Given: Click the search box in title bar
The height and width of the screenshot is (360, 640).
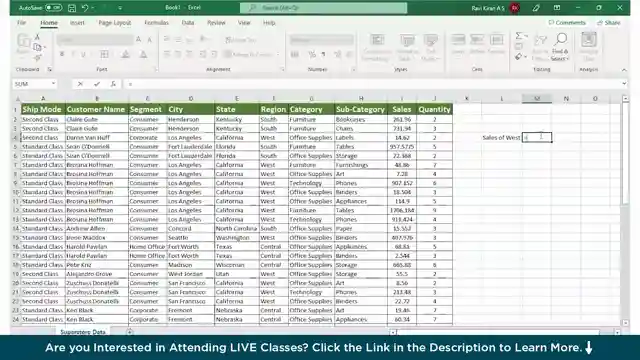Looking at the screenshot, I should point(323,8).
